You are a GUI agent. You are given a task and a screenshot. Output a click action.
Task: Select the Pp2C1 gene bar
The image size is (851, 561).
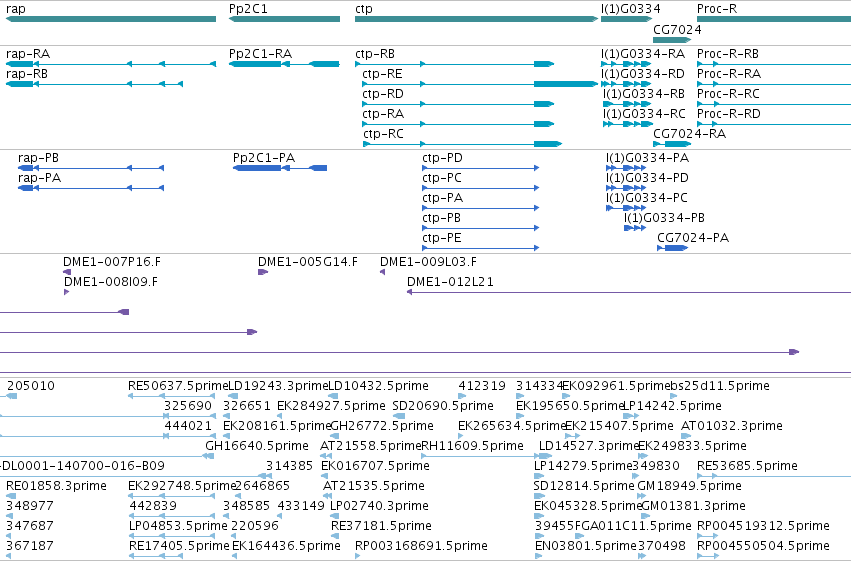click(284, 19)
